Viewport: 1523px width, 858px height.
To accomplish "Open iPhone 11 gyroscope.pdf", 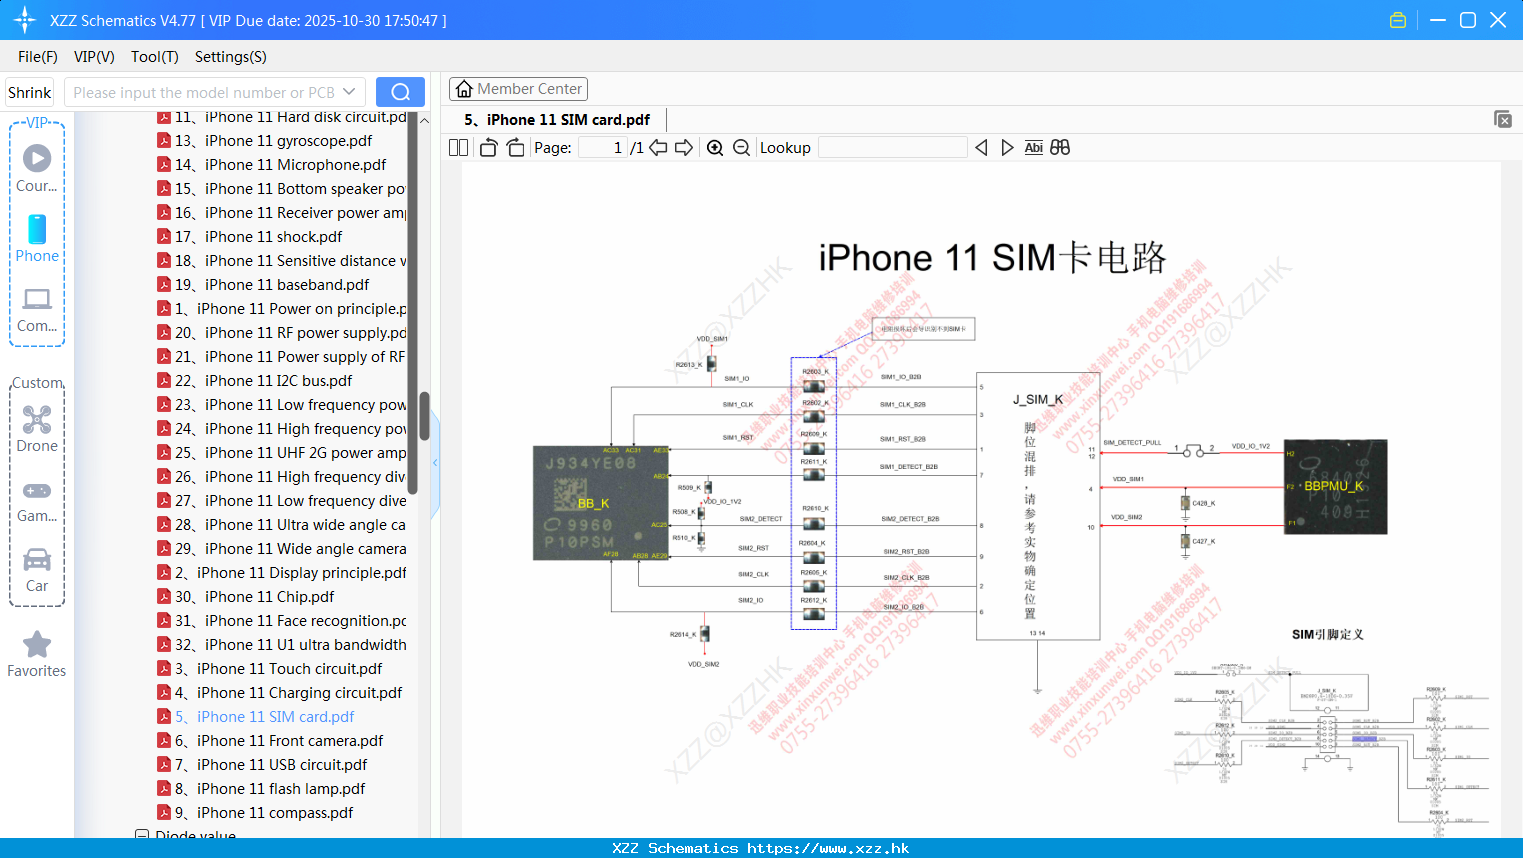I will pos(274,141).
